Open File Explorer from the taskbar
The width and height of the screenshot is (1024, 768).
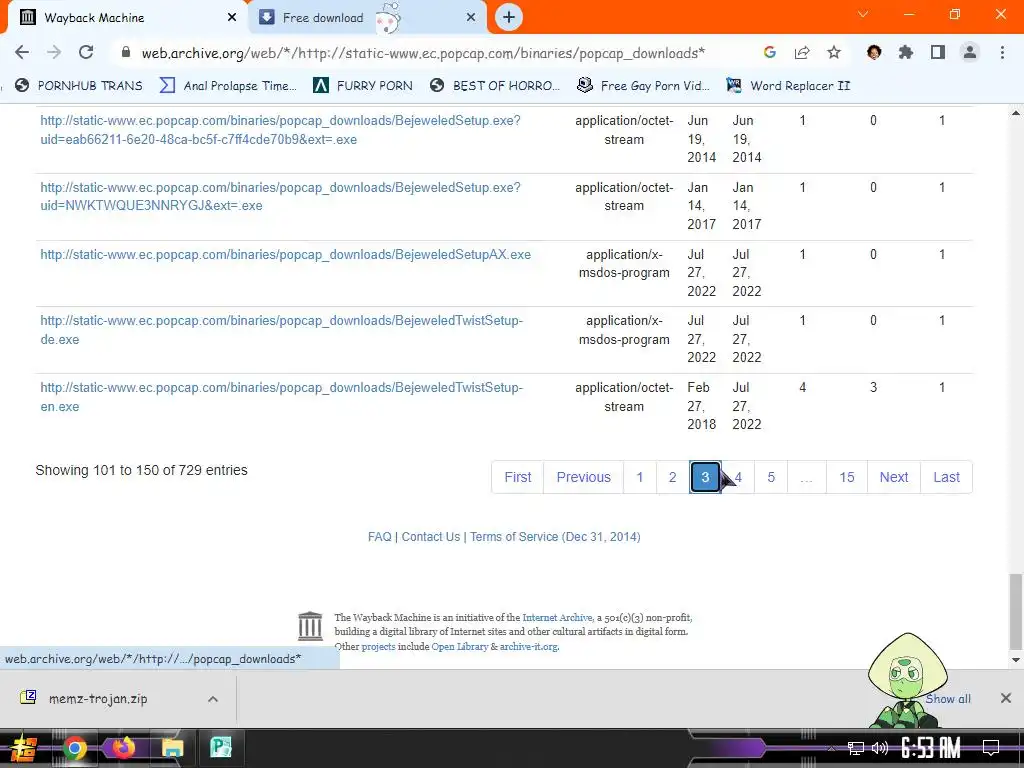tap(172, 748)
